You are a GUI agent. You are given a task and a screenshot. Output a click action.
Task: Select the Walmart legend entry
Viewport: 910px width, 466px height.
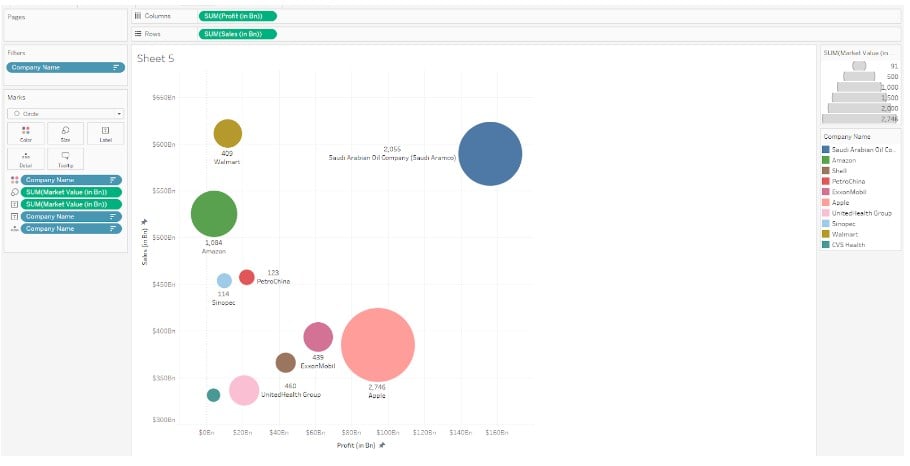[840, 234]
